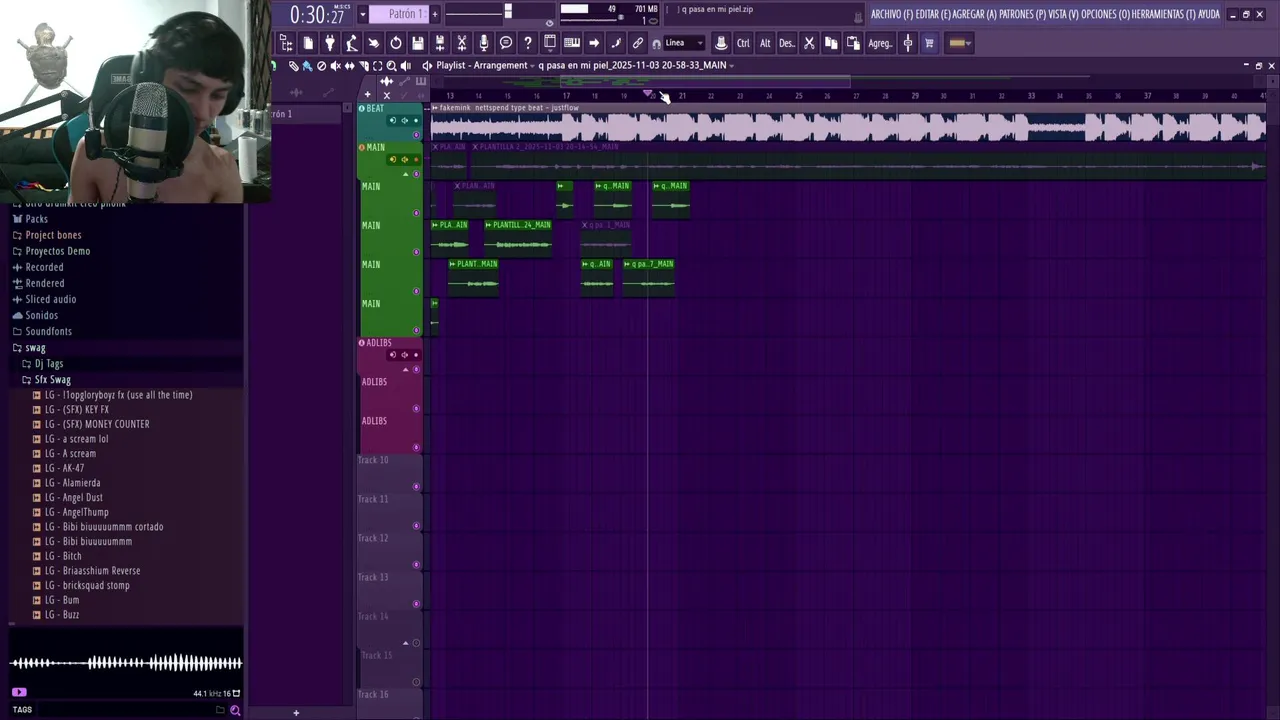Viewport: 1280px width, 720px height.
Task: Open the browser search magnifier icon
Action: click(235, 710)
